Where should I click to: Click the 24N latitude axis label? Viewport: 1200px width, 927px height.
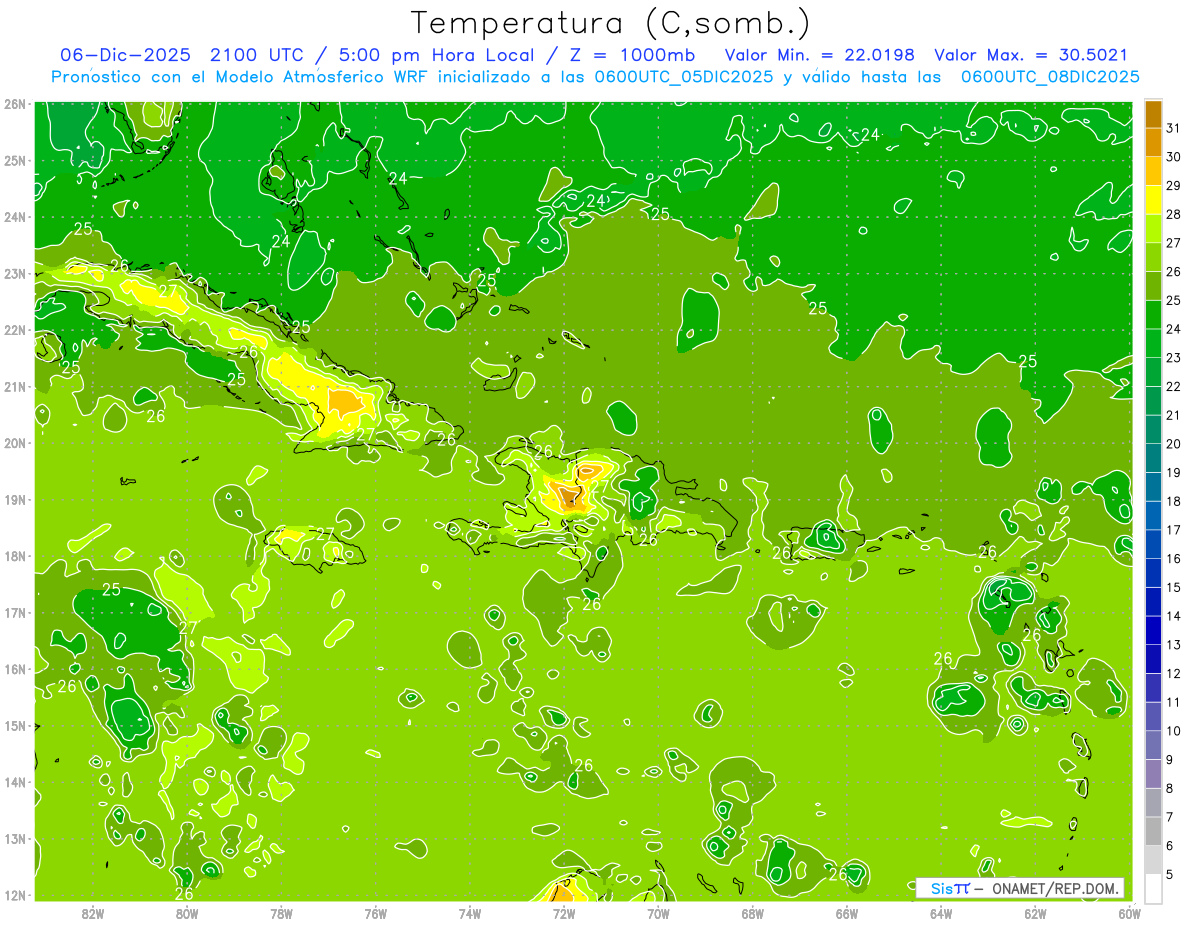click(x=14, y=217)
